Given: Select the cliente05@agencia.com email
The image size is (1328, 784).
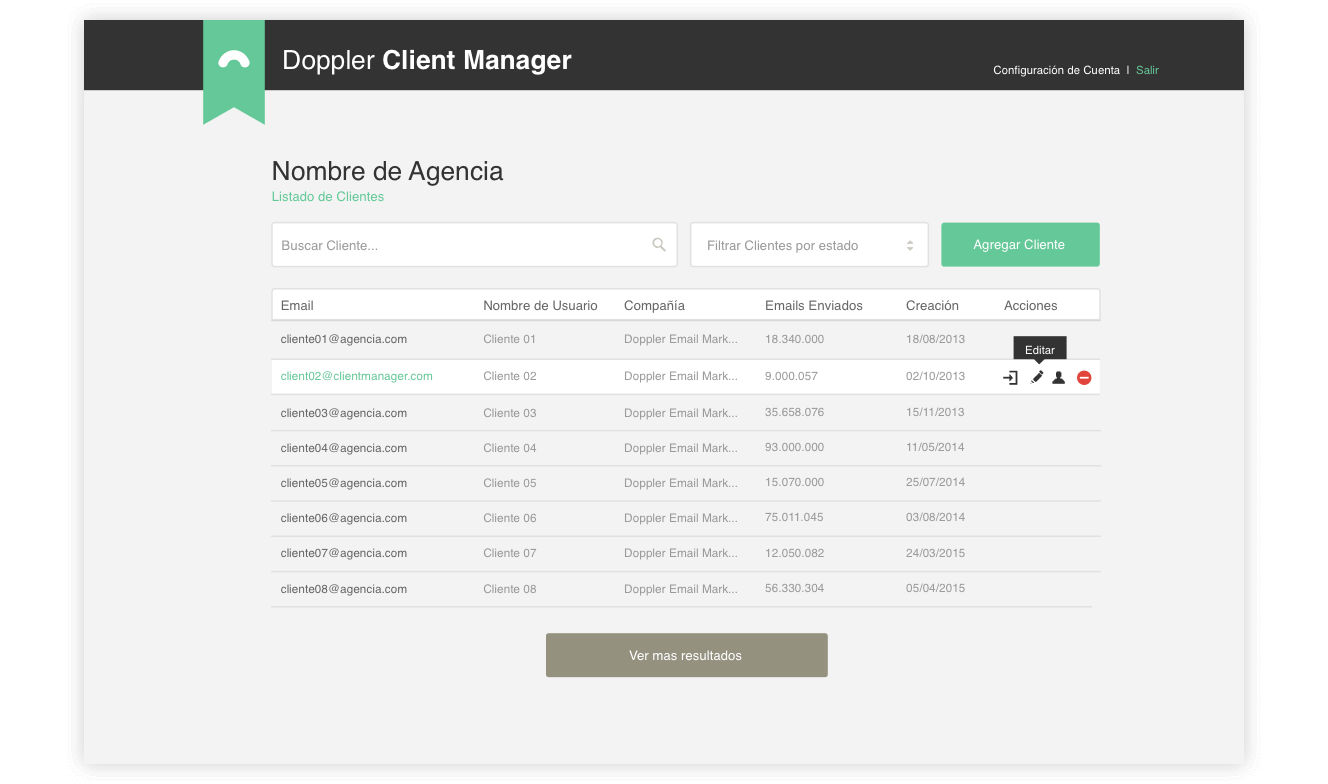Looking at the screenshot, I should coord(344,483).
